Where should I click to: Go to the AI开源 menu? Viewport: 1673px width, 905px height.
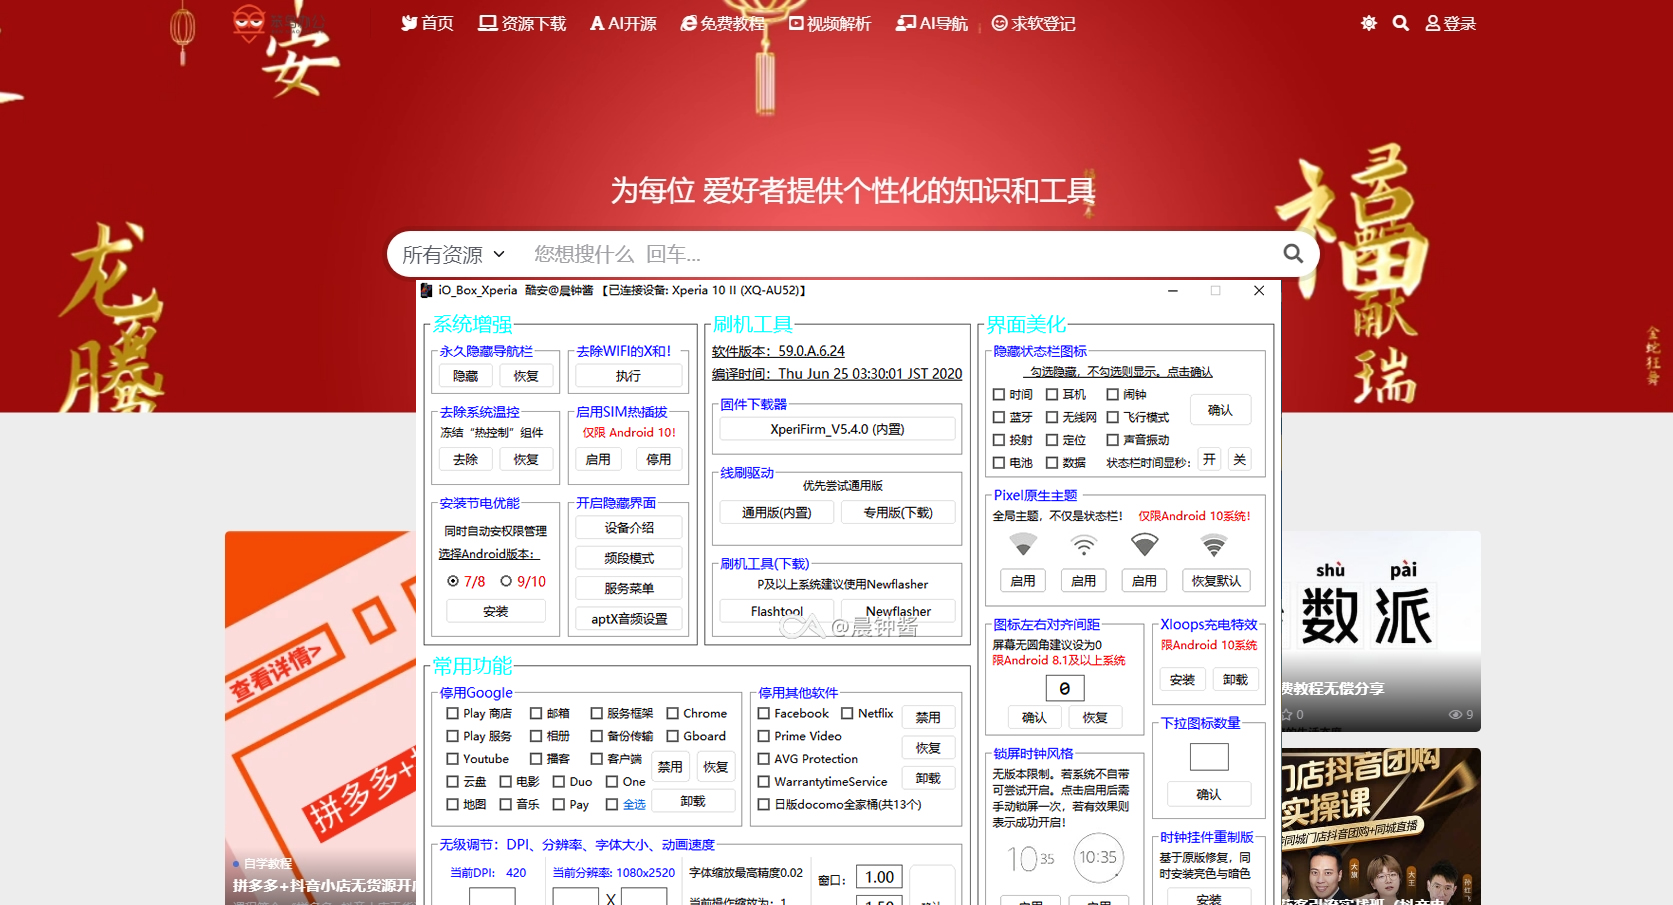pos(623,23)
